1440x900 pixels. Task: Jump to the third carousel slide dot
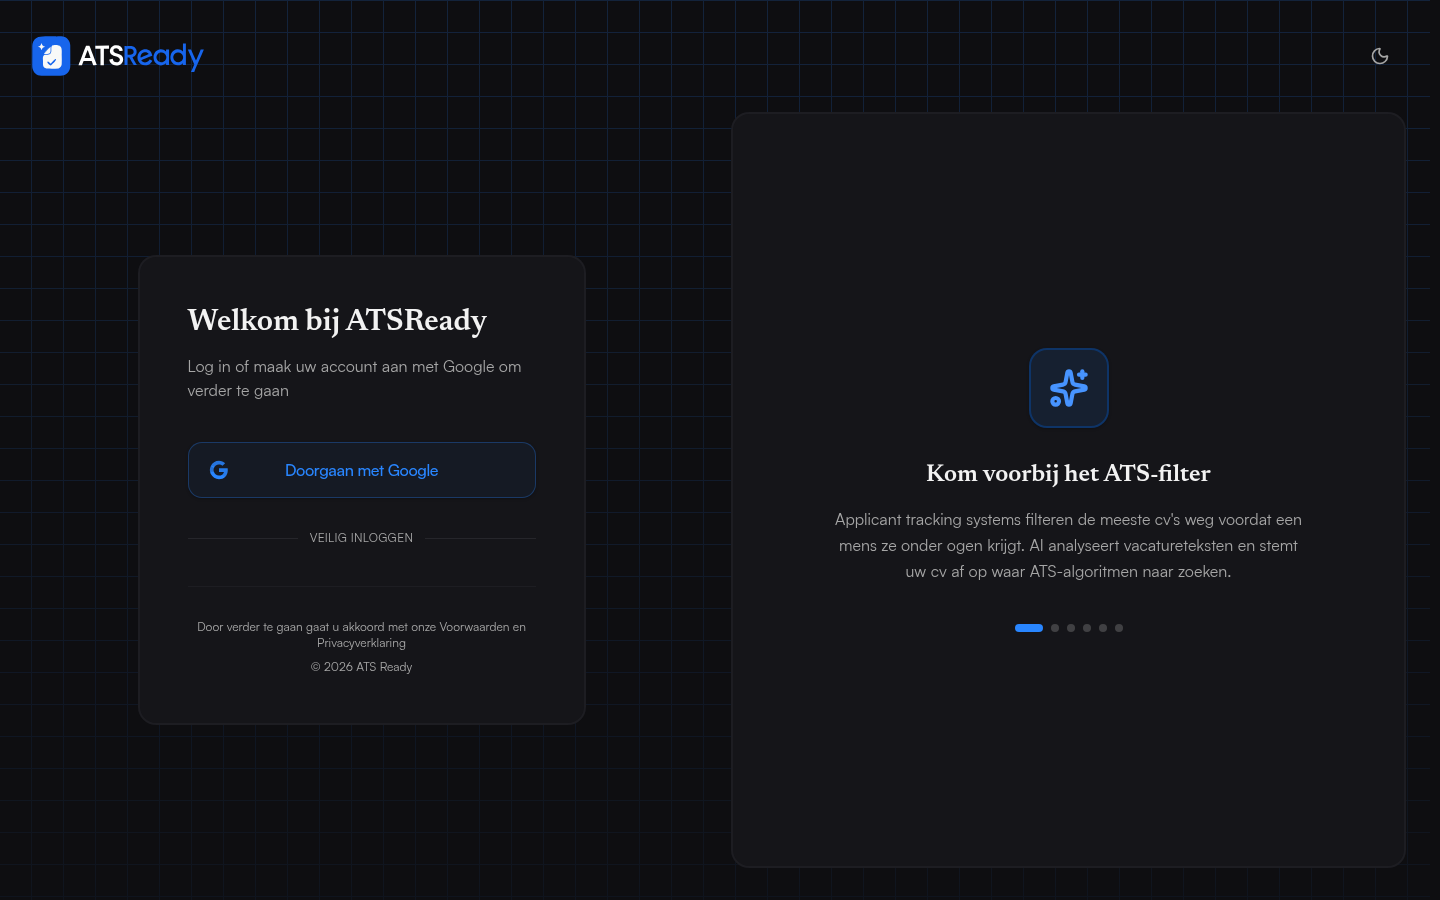(x=1071, y=628)
